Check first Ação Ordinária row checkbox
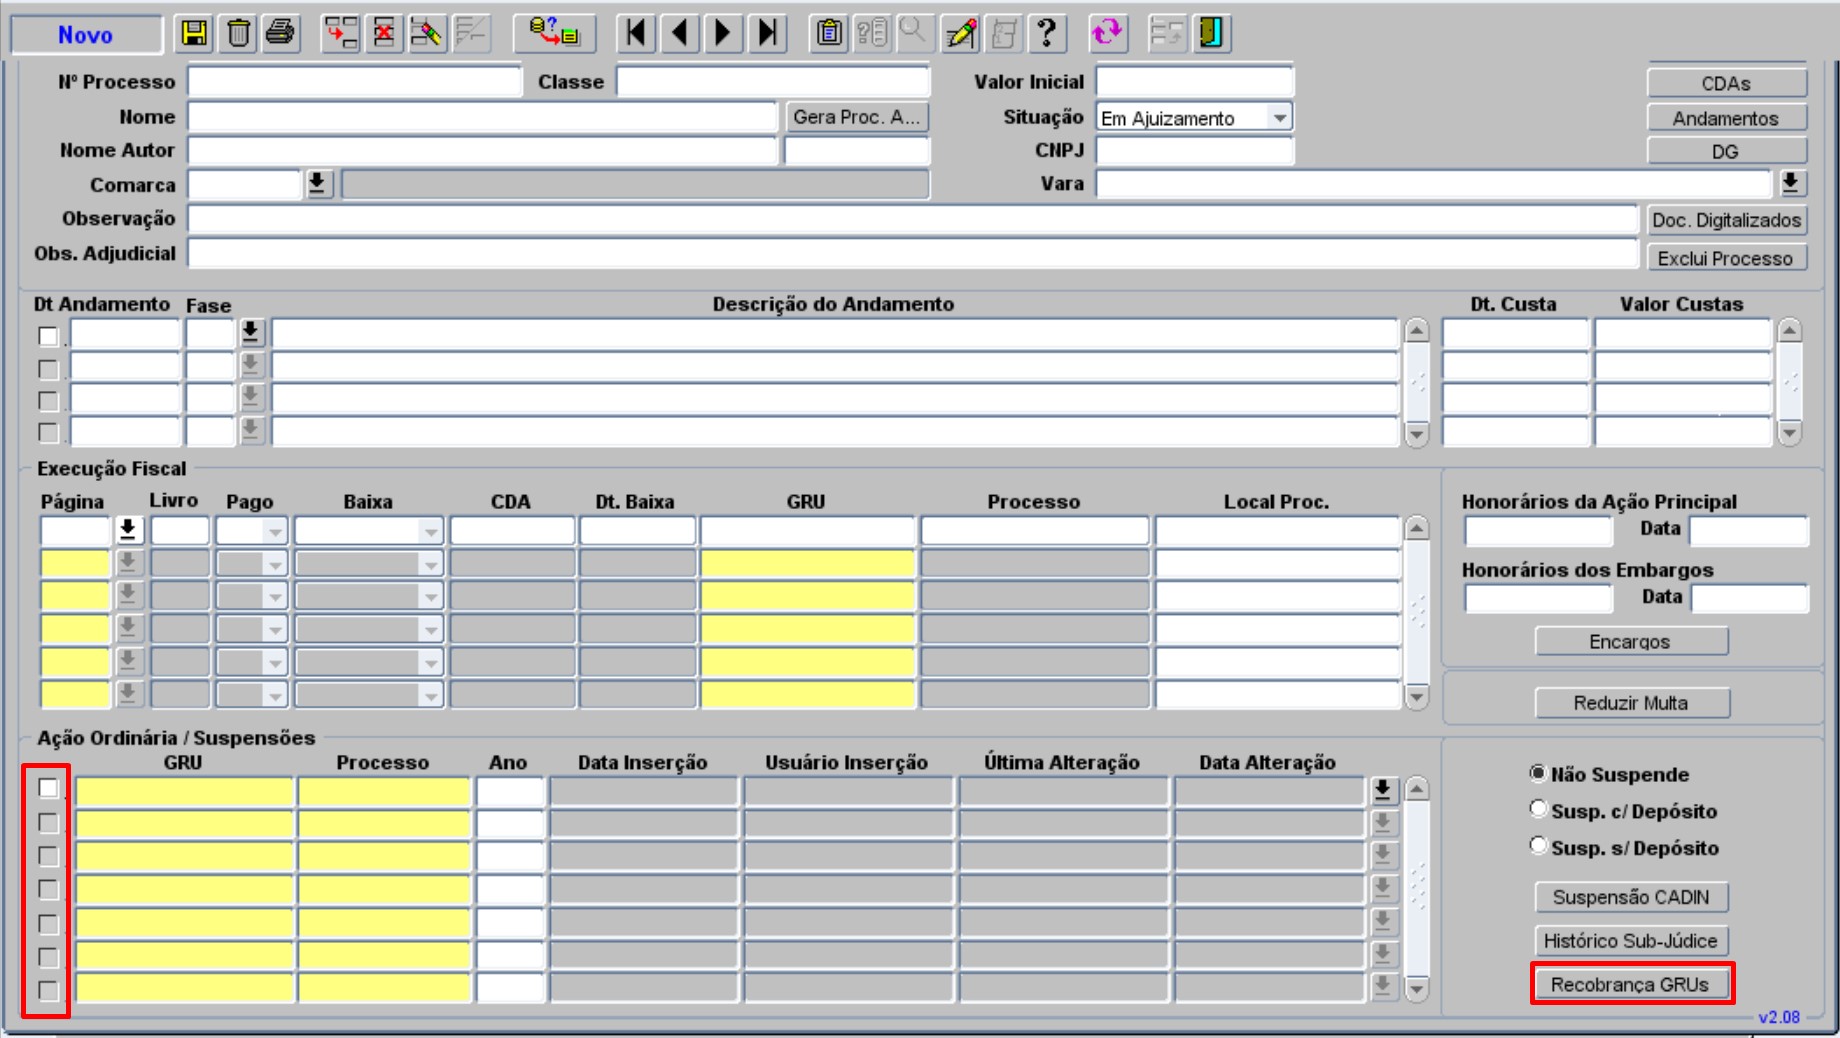 point(48,789)
